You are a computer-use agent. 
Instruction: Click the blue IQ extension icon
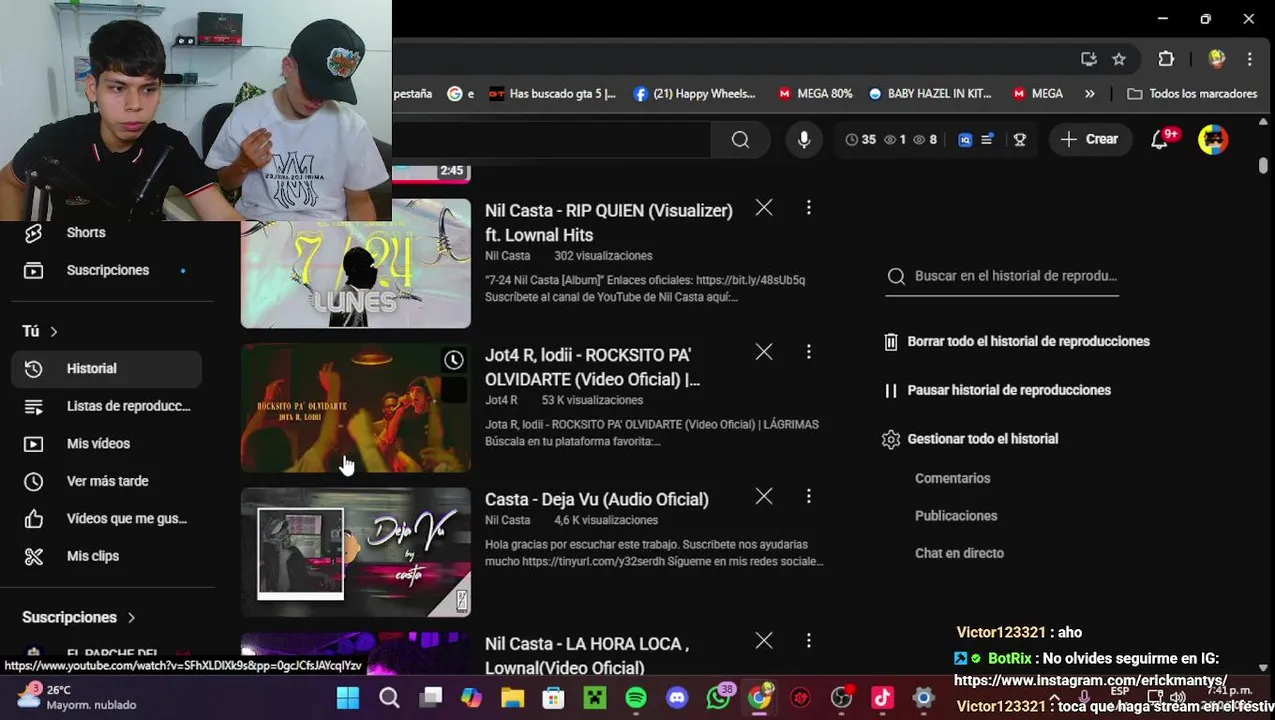[965, 140]
